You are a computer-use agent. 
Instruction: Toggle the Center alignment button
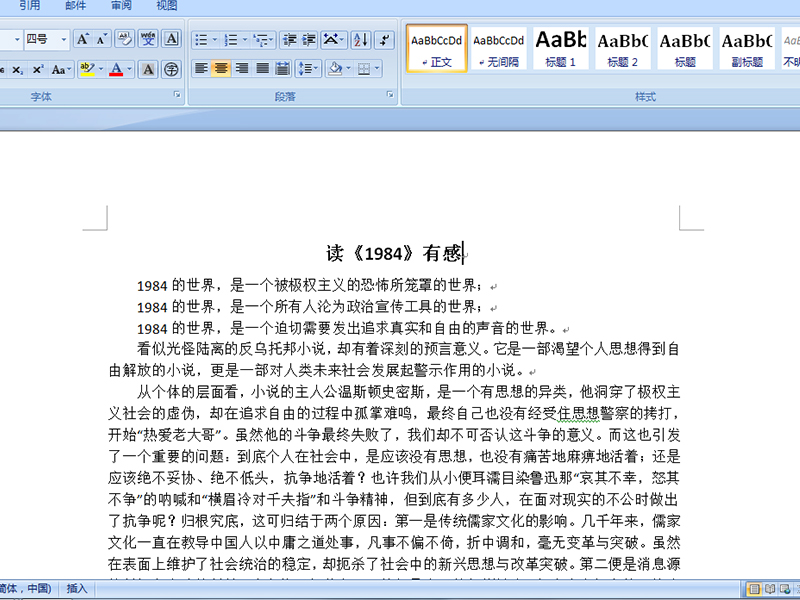pos(221,69)
